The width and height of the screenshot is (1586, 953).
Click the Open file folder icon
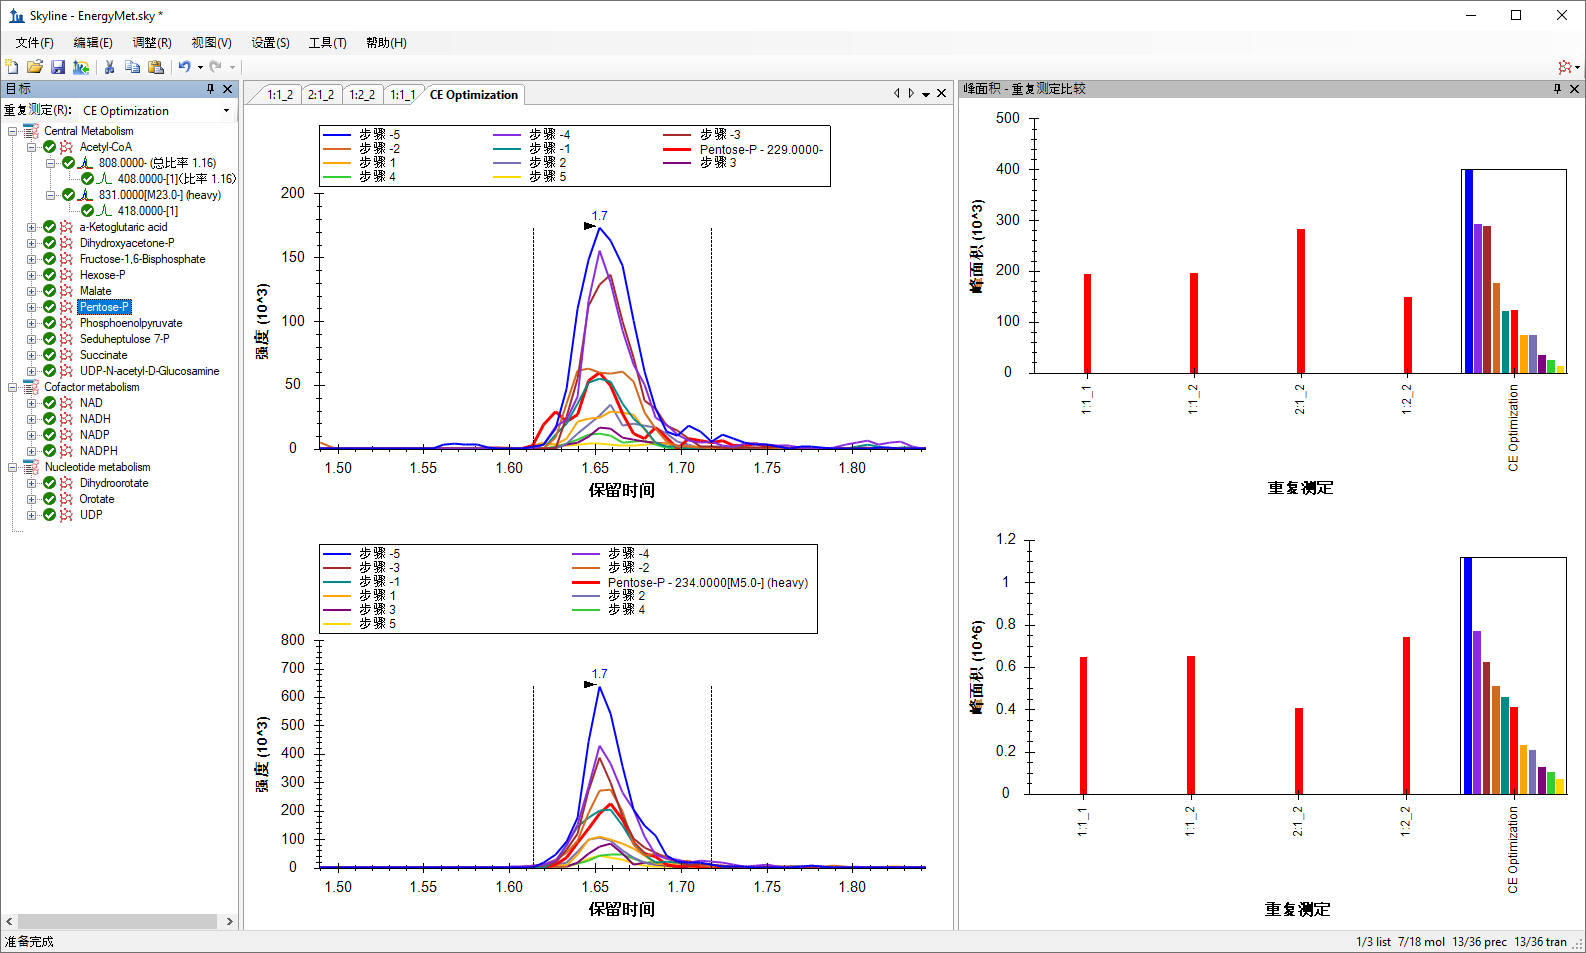[35, 67]
